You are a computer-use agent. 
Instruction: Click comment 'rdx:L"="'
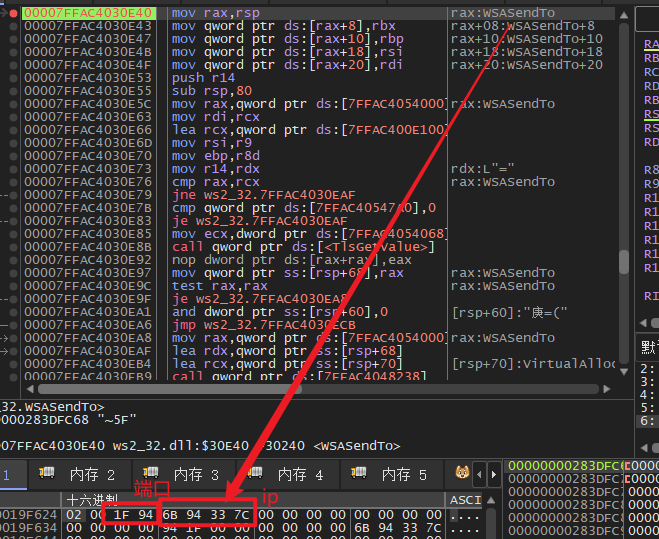482,169
